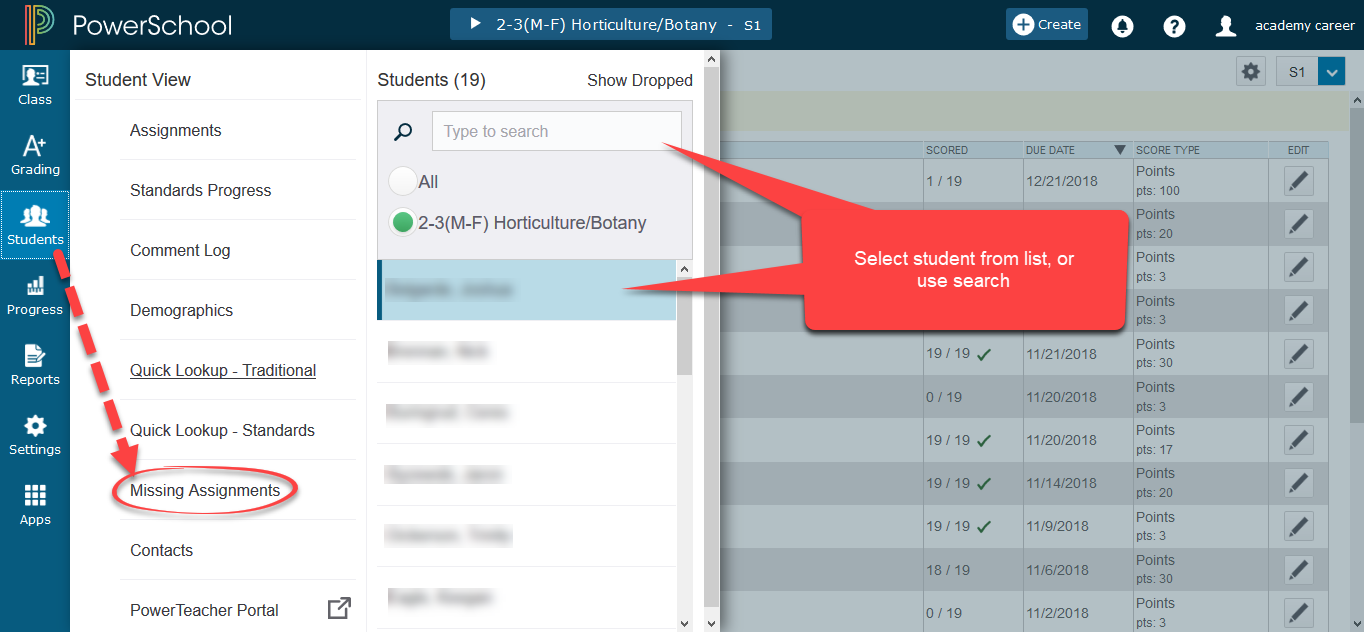1364x632 pixels.
Task: Click the Student View heading
Action: [x=138, y=80]
